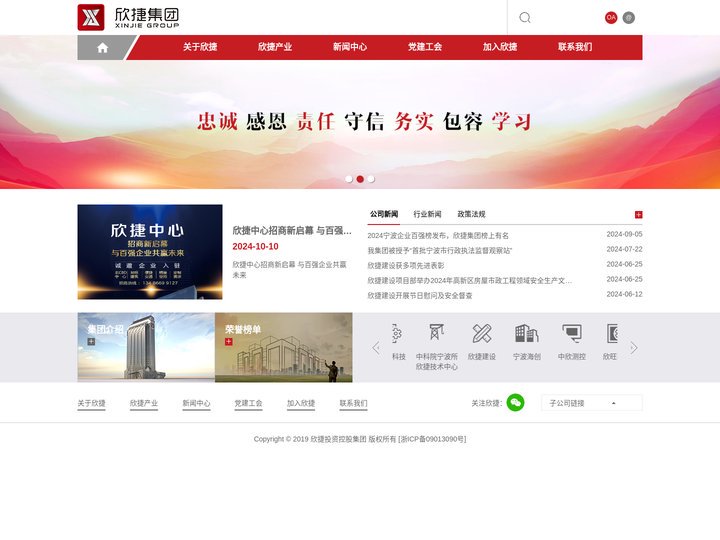Open news 首批宁波市行政执法监督观察站
Viewport: 720px width, 540px height.
pyautogui.click(x=439, y=251)
